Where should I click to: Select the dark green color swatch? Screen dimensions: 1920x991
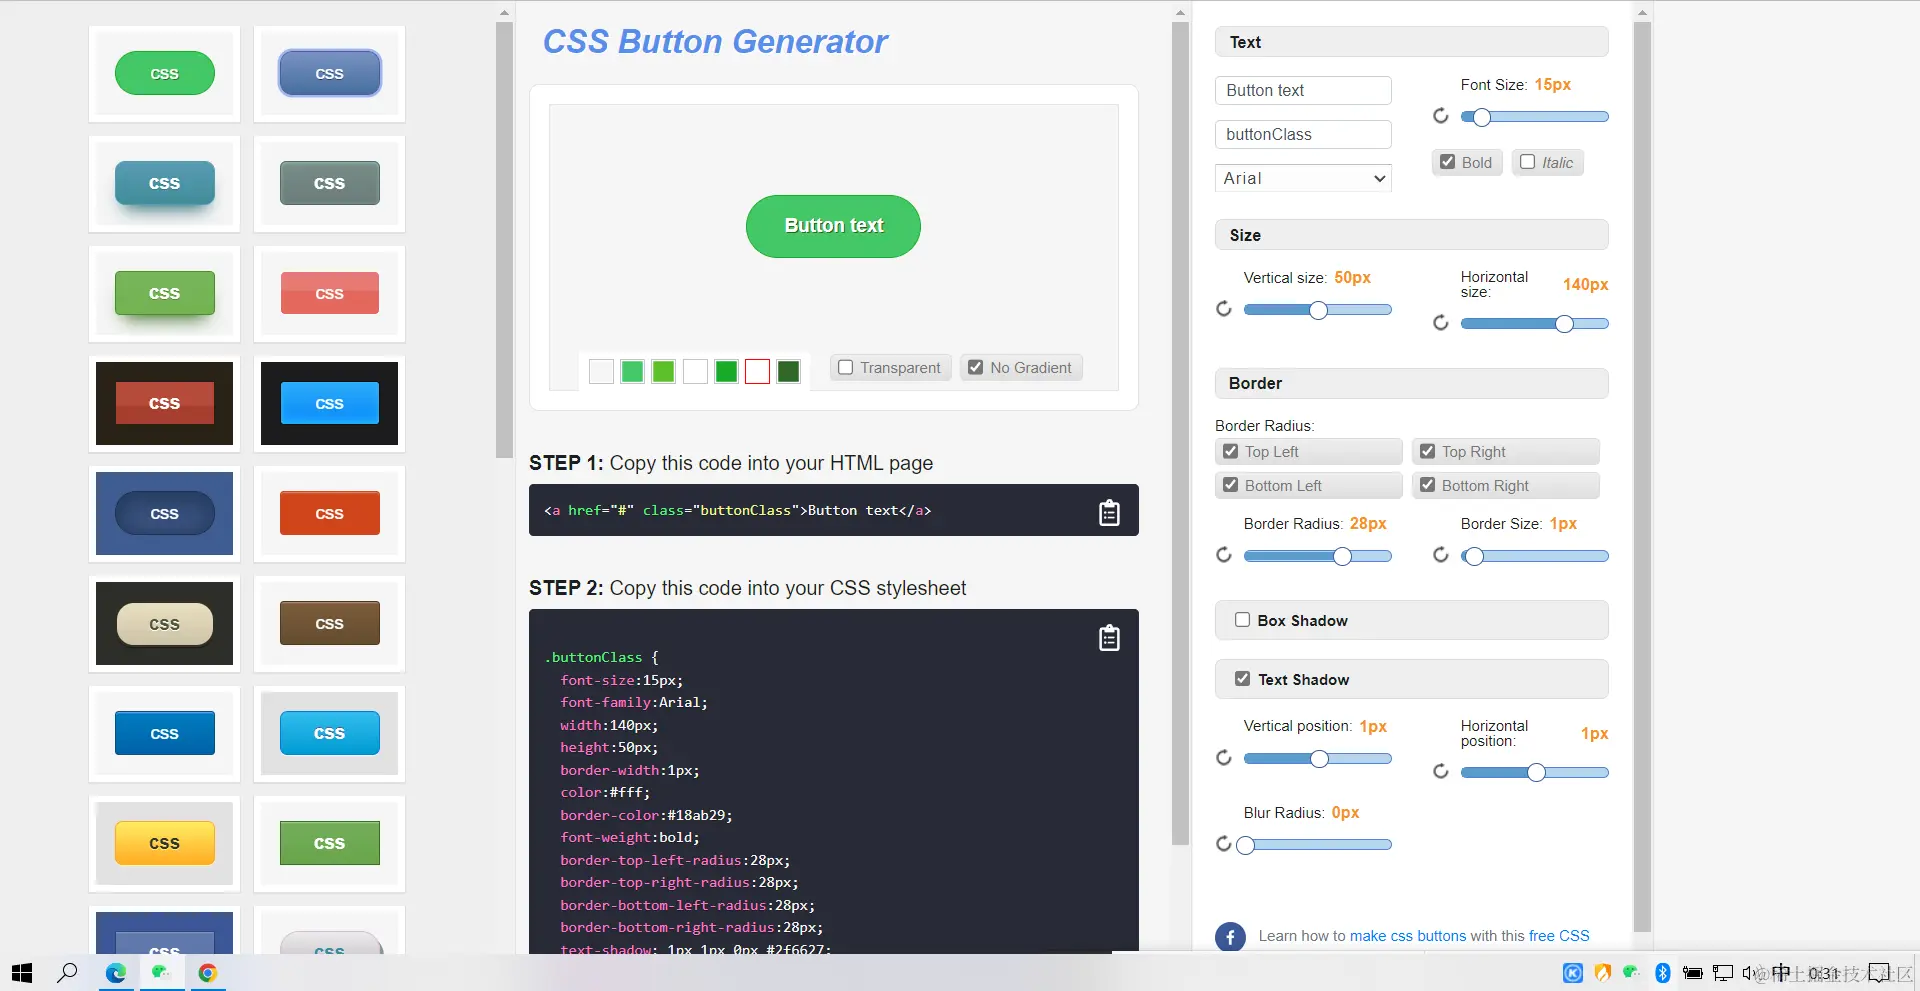789,372
